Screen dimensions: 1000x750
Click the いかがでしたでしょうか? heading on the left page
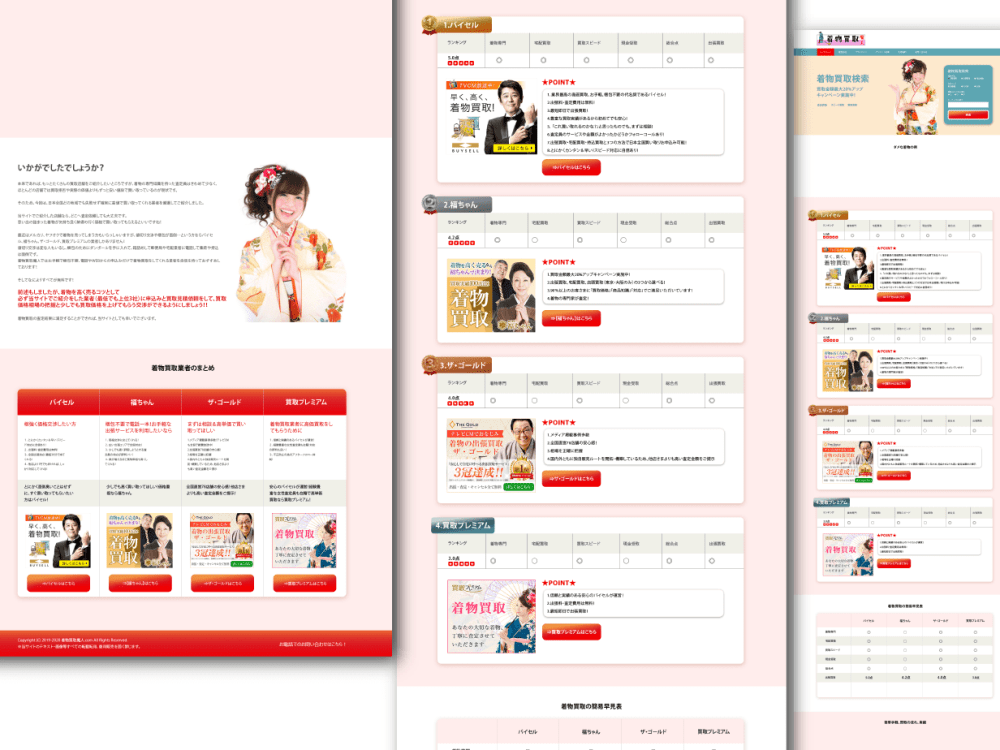61,168
